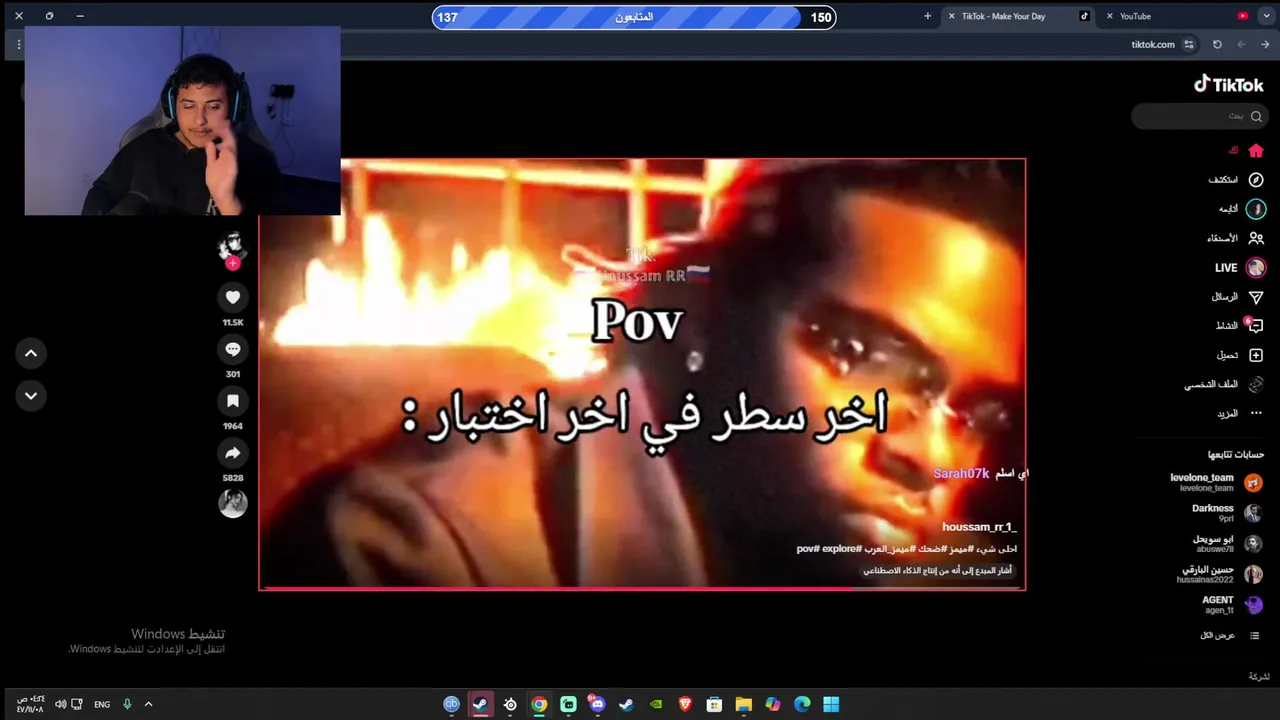Open the TikTok logo home link

1229,84
